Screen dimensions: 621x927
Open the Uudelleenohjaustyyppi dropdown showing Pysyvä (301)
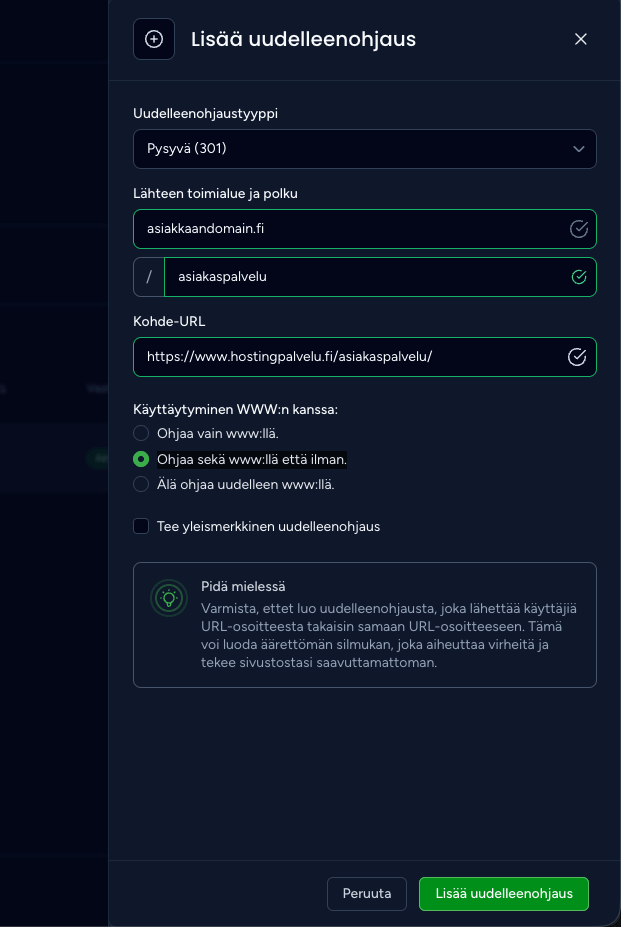(365, 149)
